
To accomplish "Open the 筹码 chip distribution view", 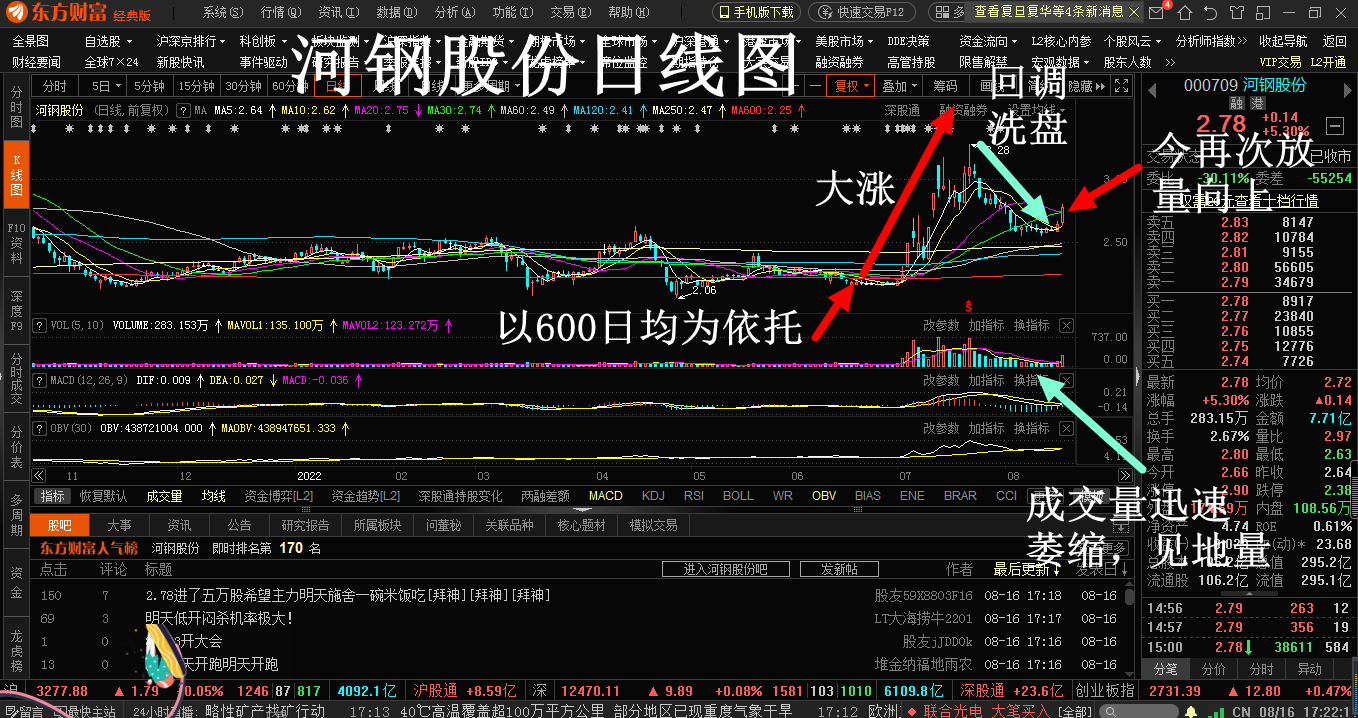I will point(944,85).
